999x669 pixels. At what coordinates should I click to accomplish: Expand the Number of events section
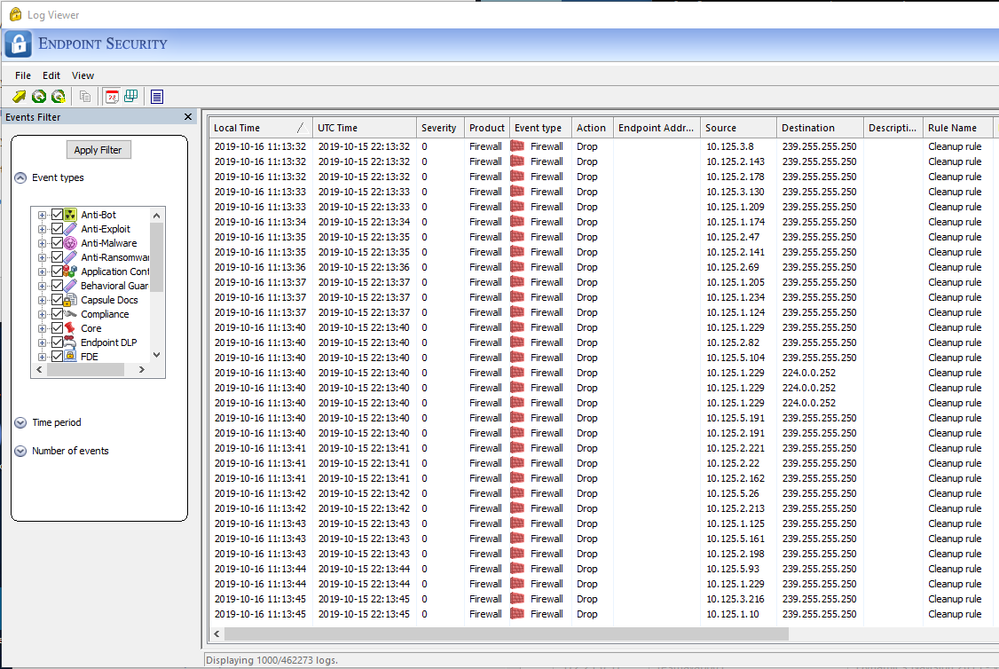click(x=20, y=450)
